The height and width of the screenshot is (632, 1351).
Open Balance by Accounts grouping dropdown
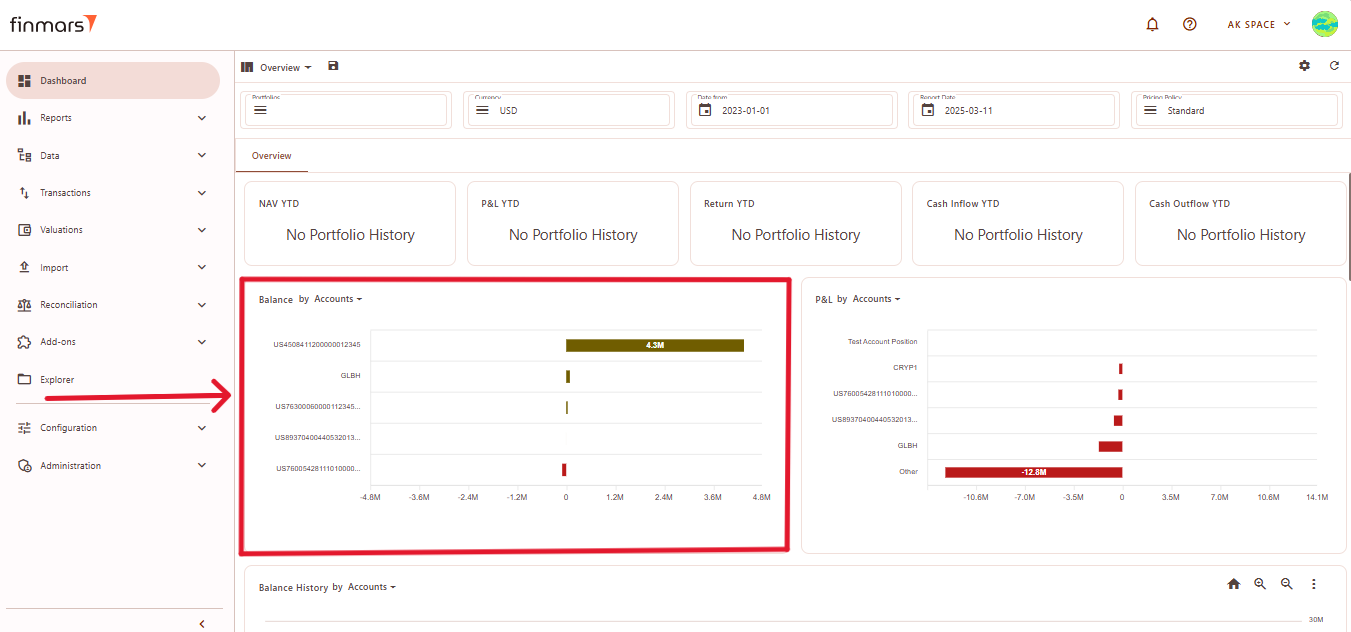(338, 299)
